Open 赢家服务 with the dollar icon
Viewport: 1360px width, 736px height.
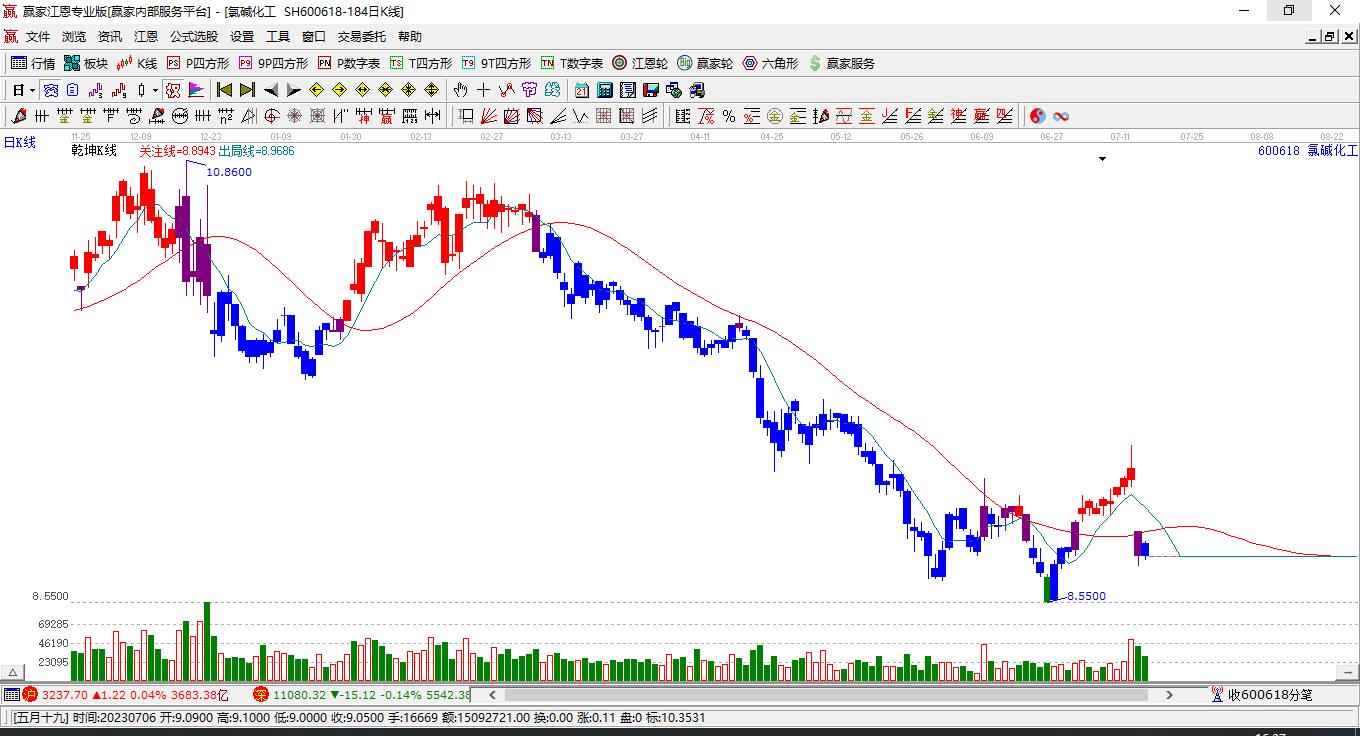click(x=841, y=63)
